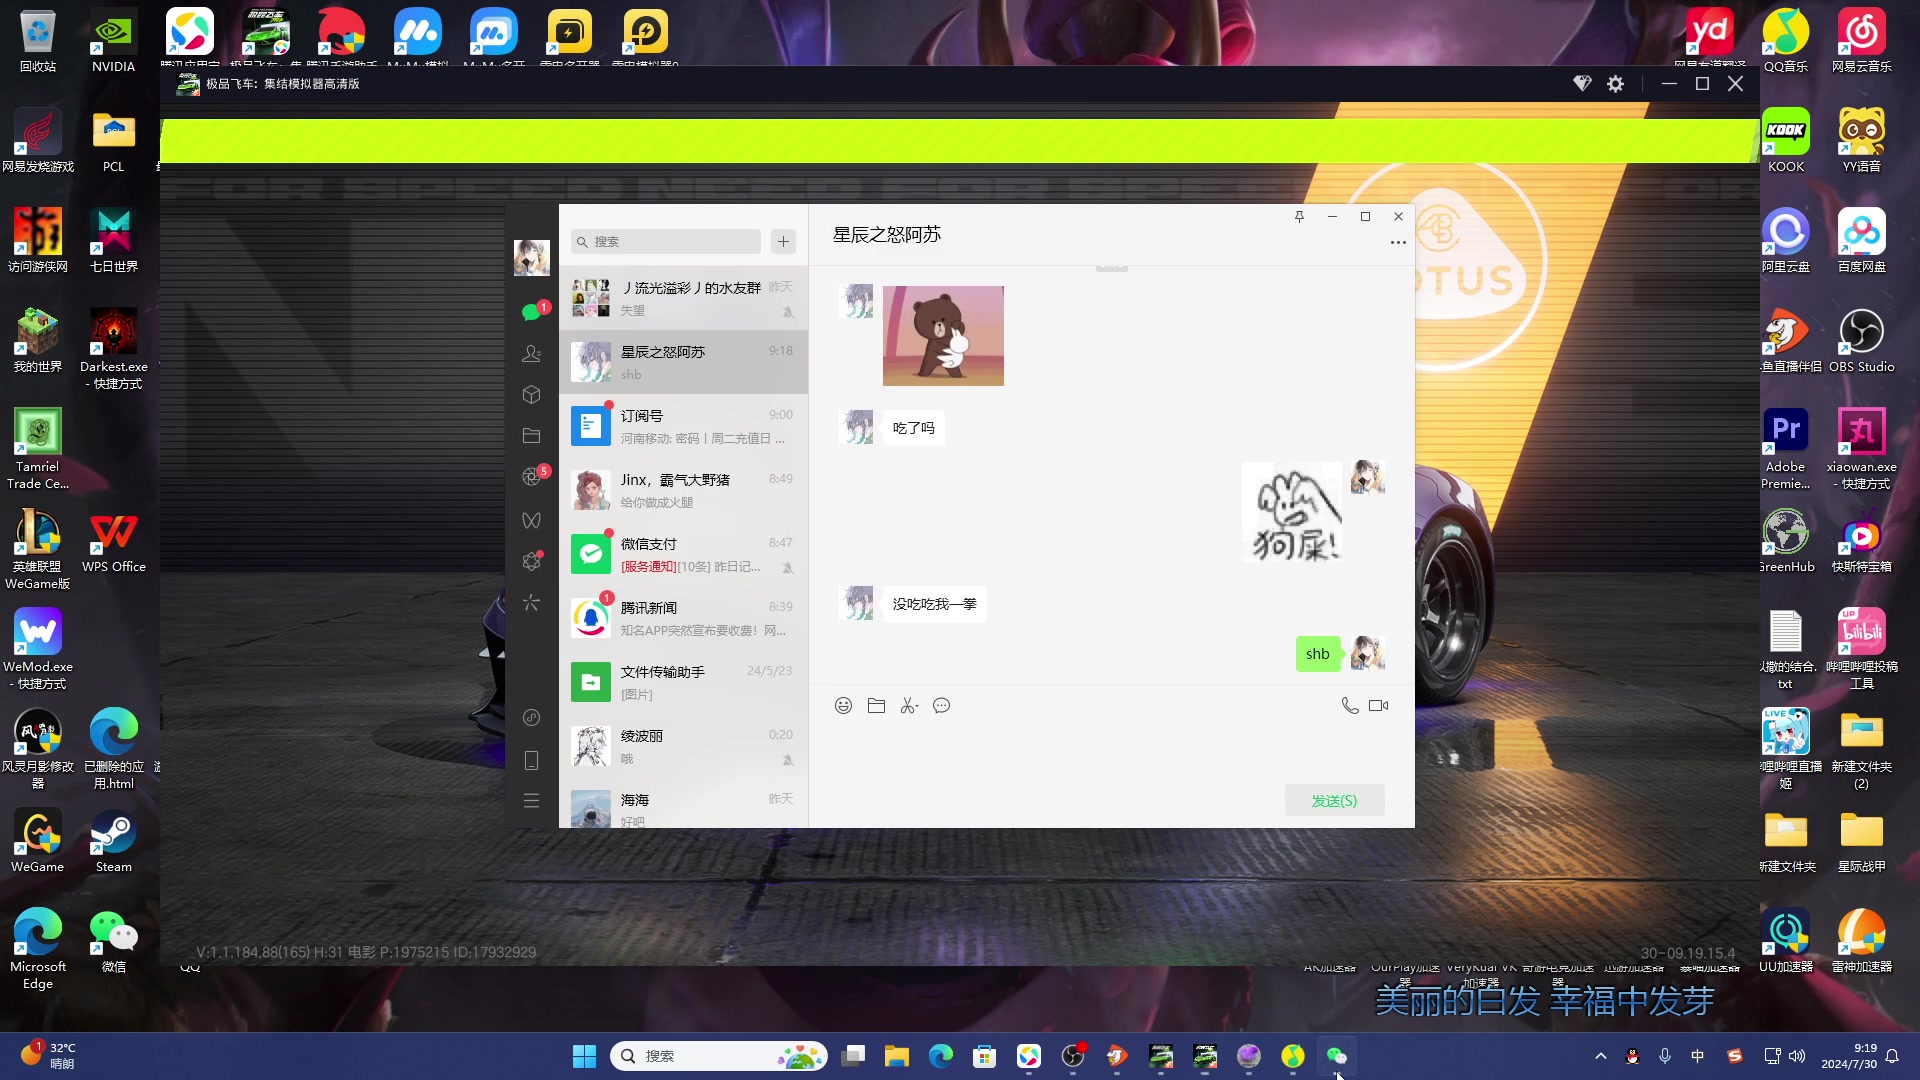This screenshot has width=1920, height=1080.
Task: Click the diamond VIP icon in emulator title bar
Action: tap(1582, 84)
